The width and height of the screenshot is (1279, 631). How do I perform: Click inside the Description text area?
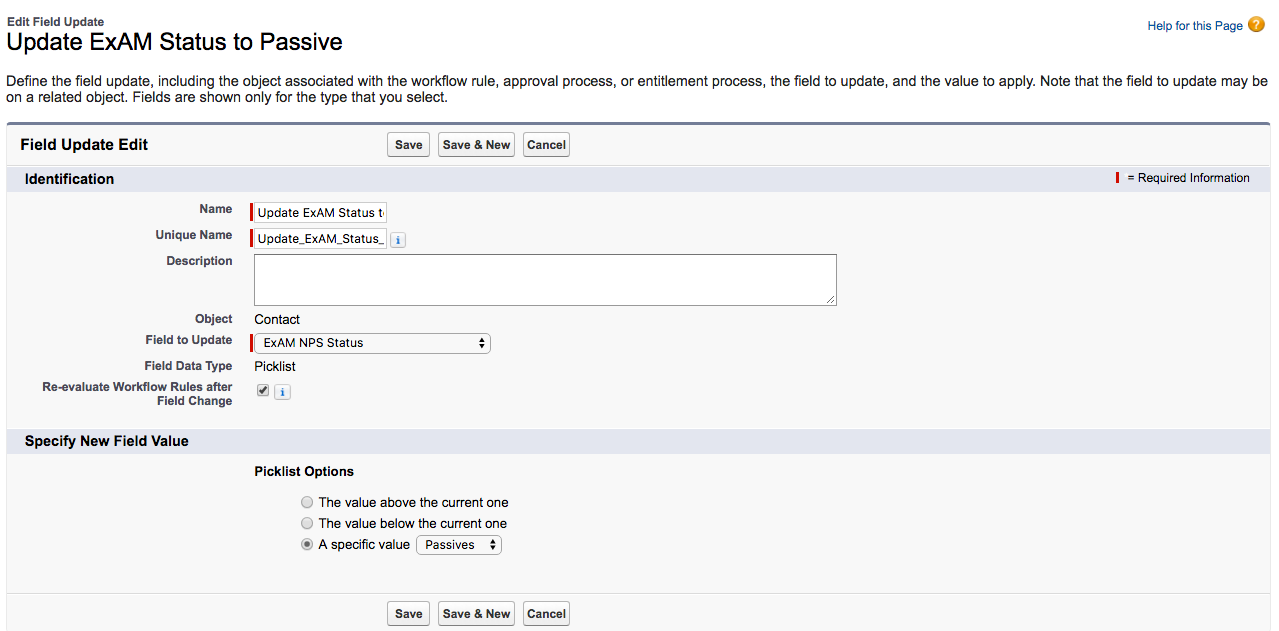545,279
